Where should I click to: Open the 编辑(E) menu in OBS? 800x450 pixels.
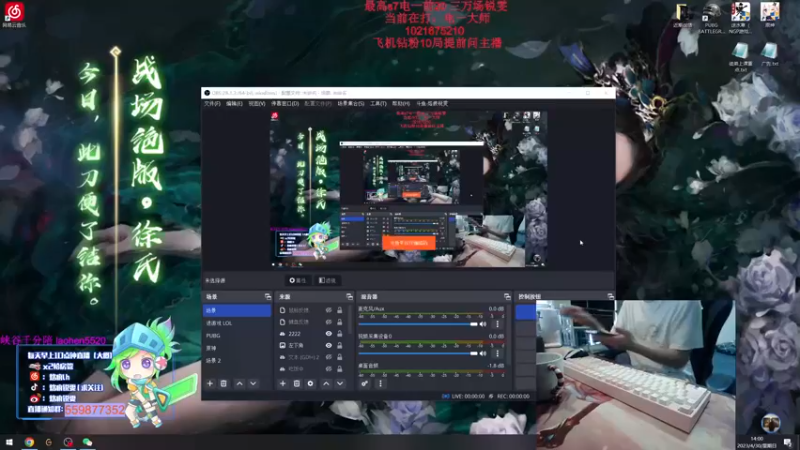(234, 104)
